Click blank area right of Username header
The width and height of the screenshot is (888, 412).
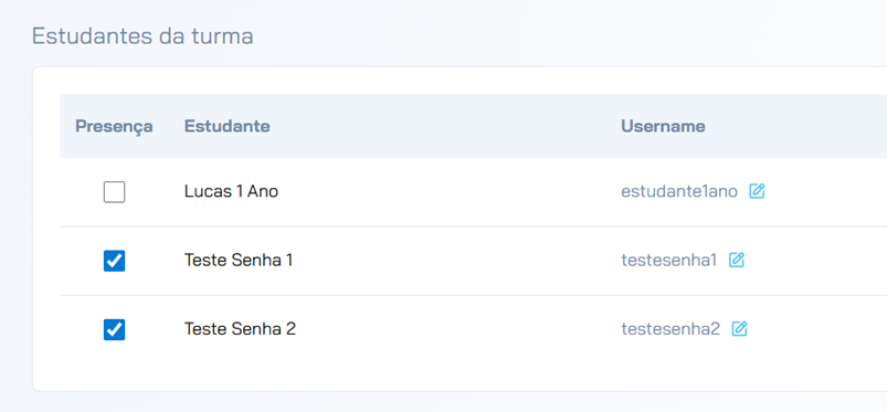point(800,127)
